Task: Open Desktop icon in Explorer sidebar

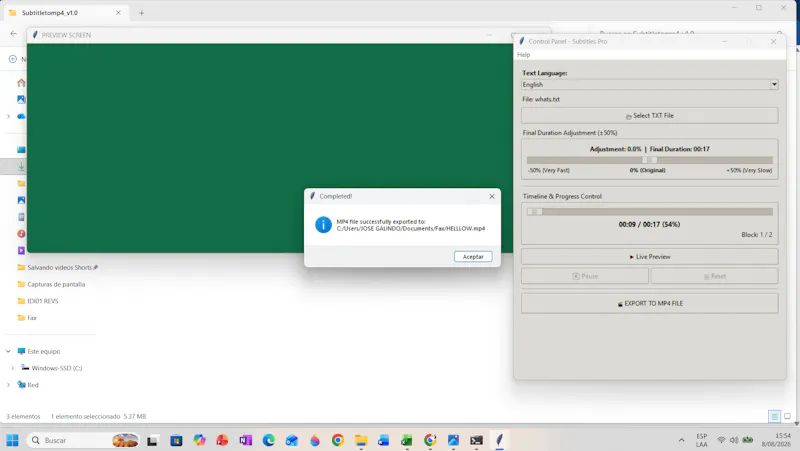Action: (x=21, y=149)
